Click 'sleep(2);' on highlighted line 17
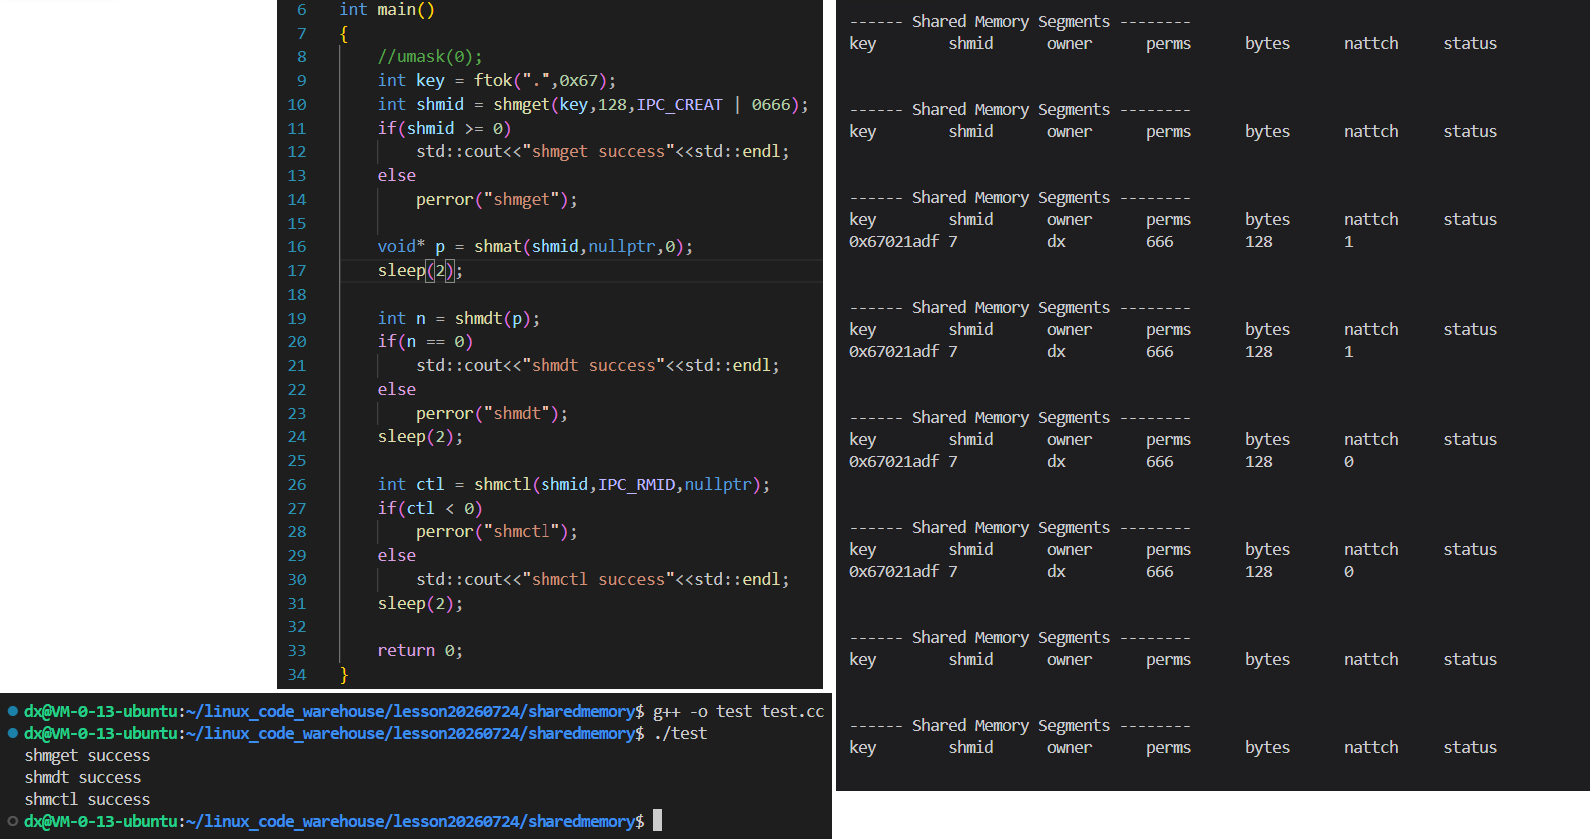Screen dimensions: 1590x839 click(420, 271)
